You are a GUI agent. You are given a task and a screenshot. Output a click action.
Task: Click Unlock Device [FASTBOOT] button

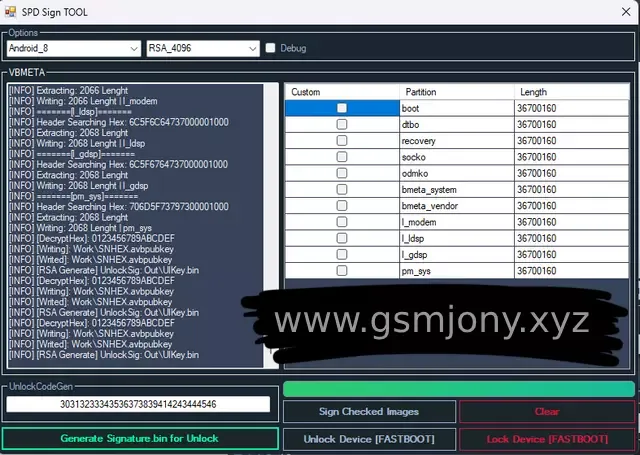[369, 439]
